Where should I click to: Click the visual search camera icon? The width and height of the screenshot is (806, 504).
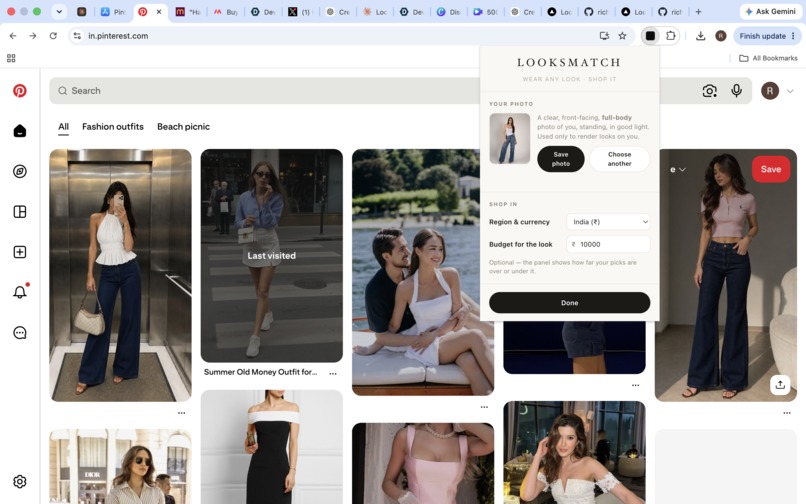tap(709, 91)
